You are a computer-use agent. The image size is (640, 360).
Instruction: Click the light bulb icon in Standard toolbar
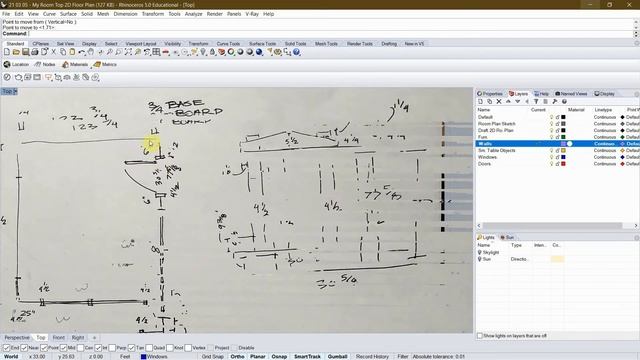(x=203, y=52)
